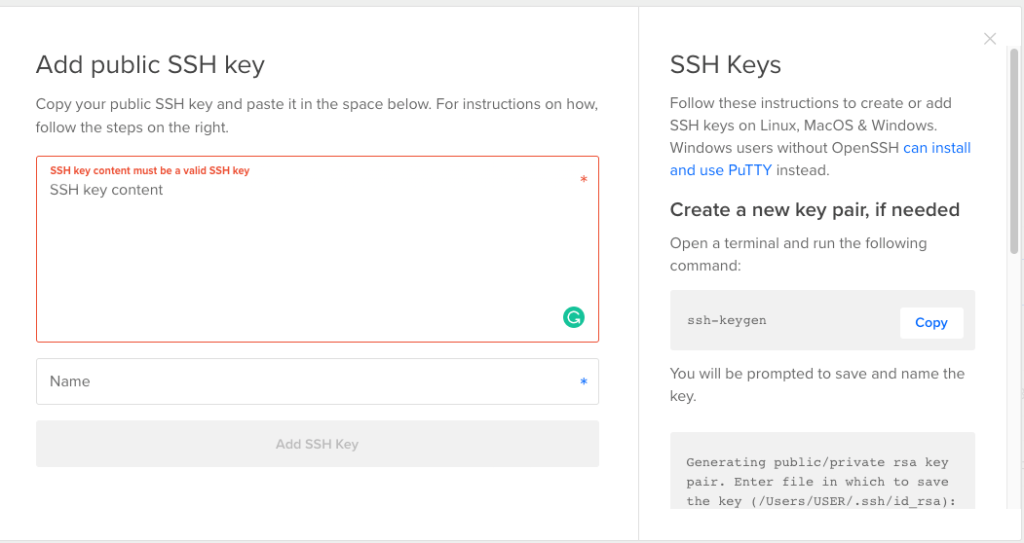Click the right panel's vertical scrollbar

(1015, 150)
